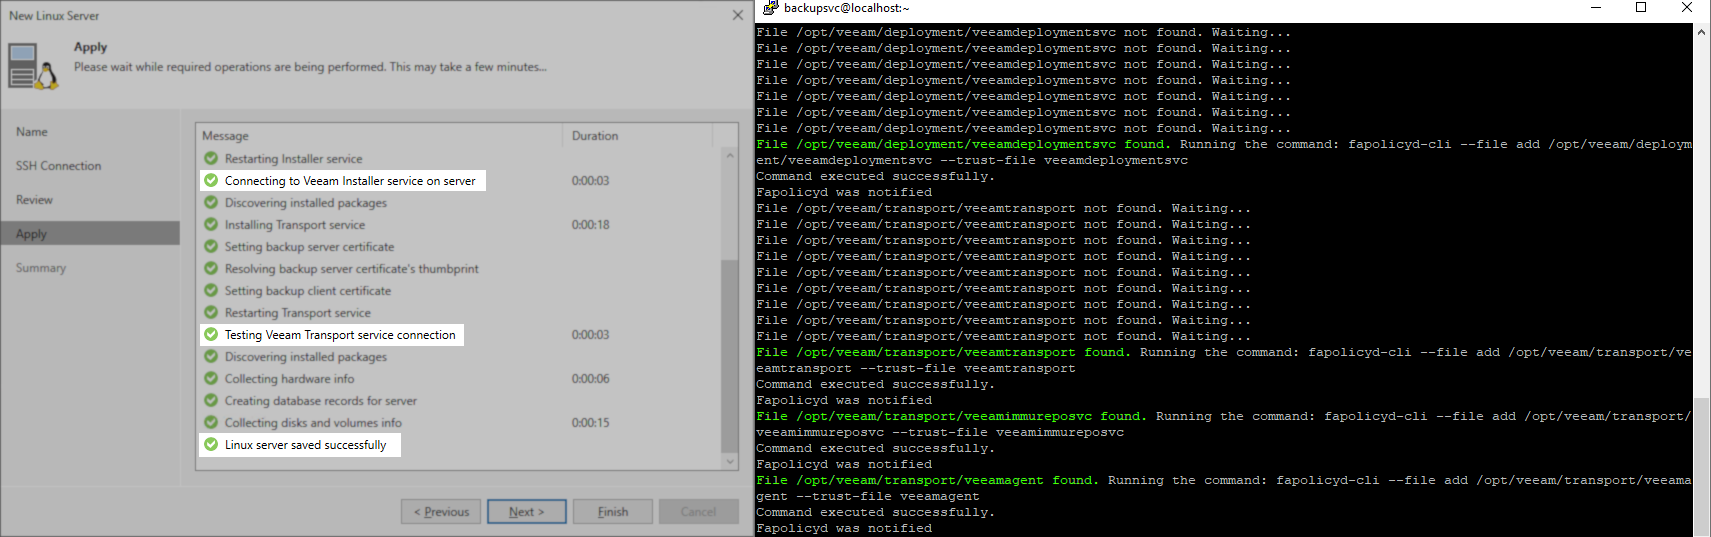Image resolution: width=1711 pixels, height=537 pixels.
Task: Select the 'Installing Transport service' message
Action: 294,224
